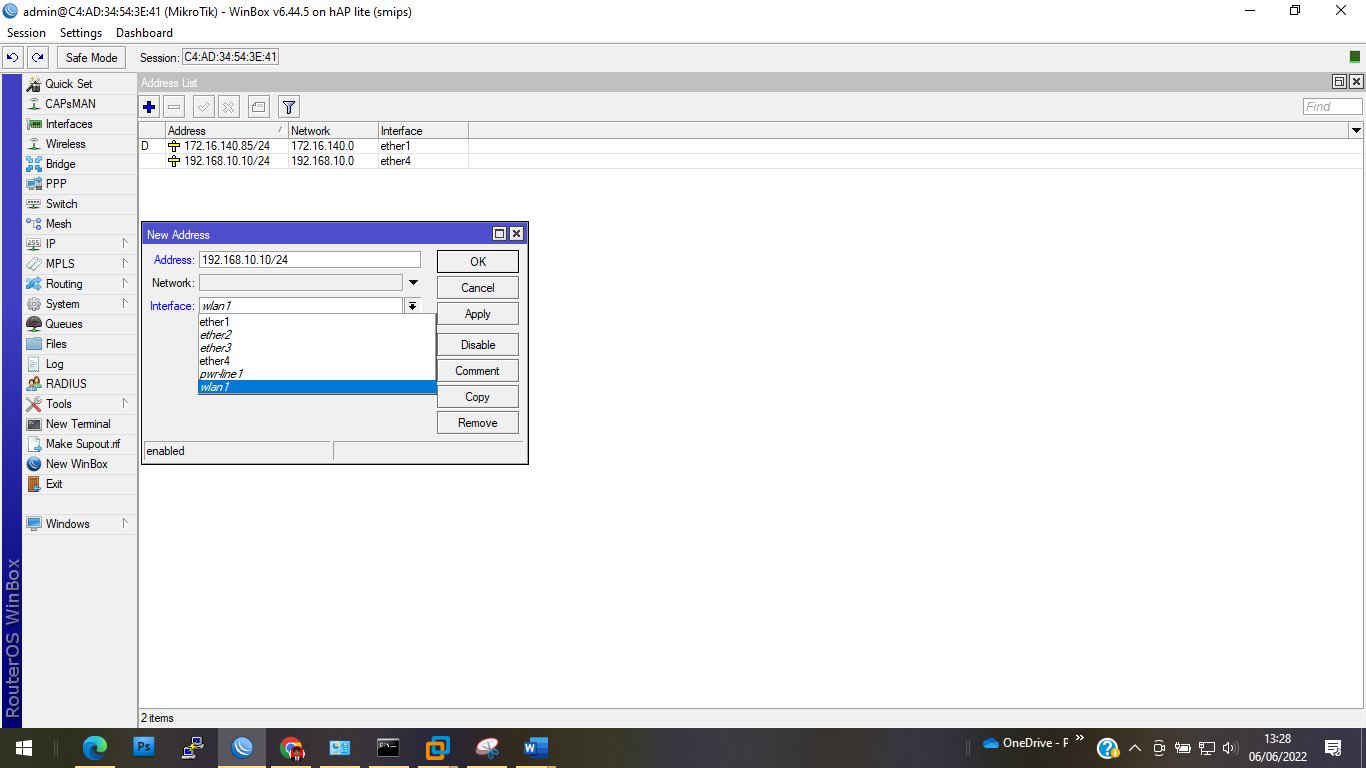Open the Settings menu
The width and height of the screenshot is (1366, 768).
point(81,33)
